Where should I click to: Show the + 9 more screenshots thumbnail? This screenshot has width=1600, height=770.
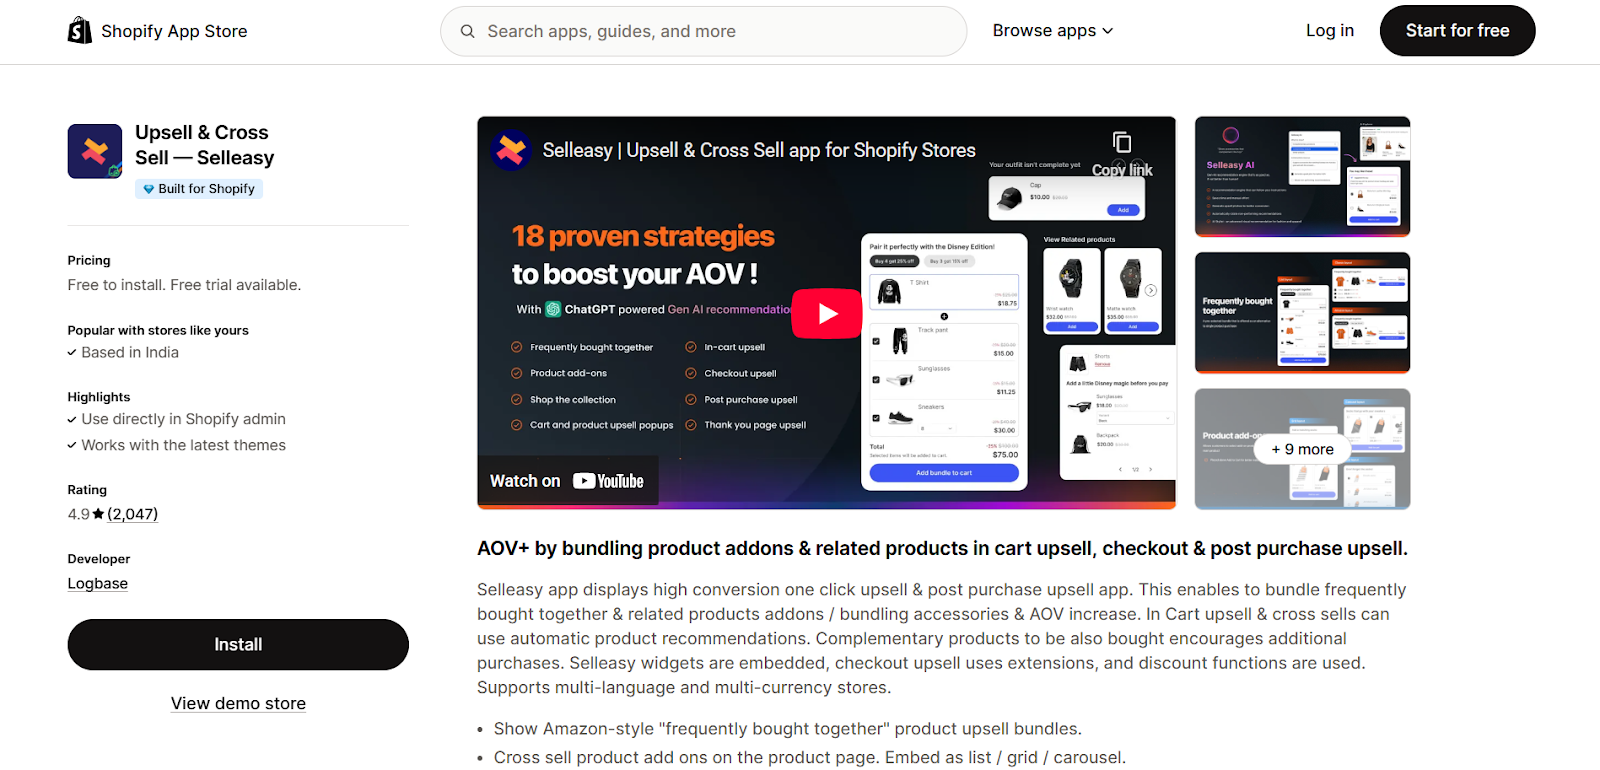[x=1302, y=449]
